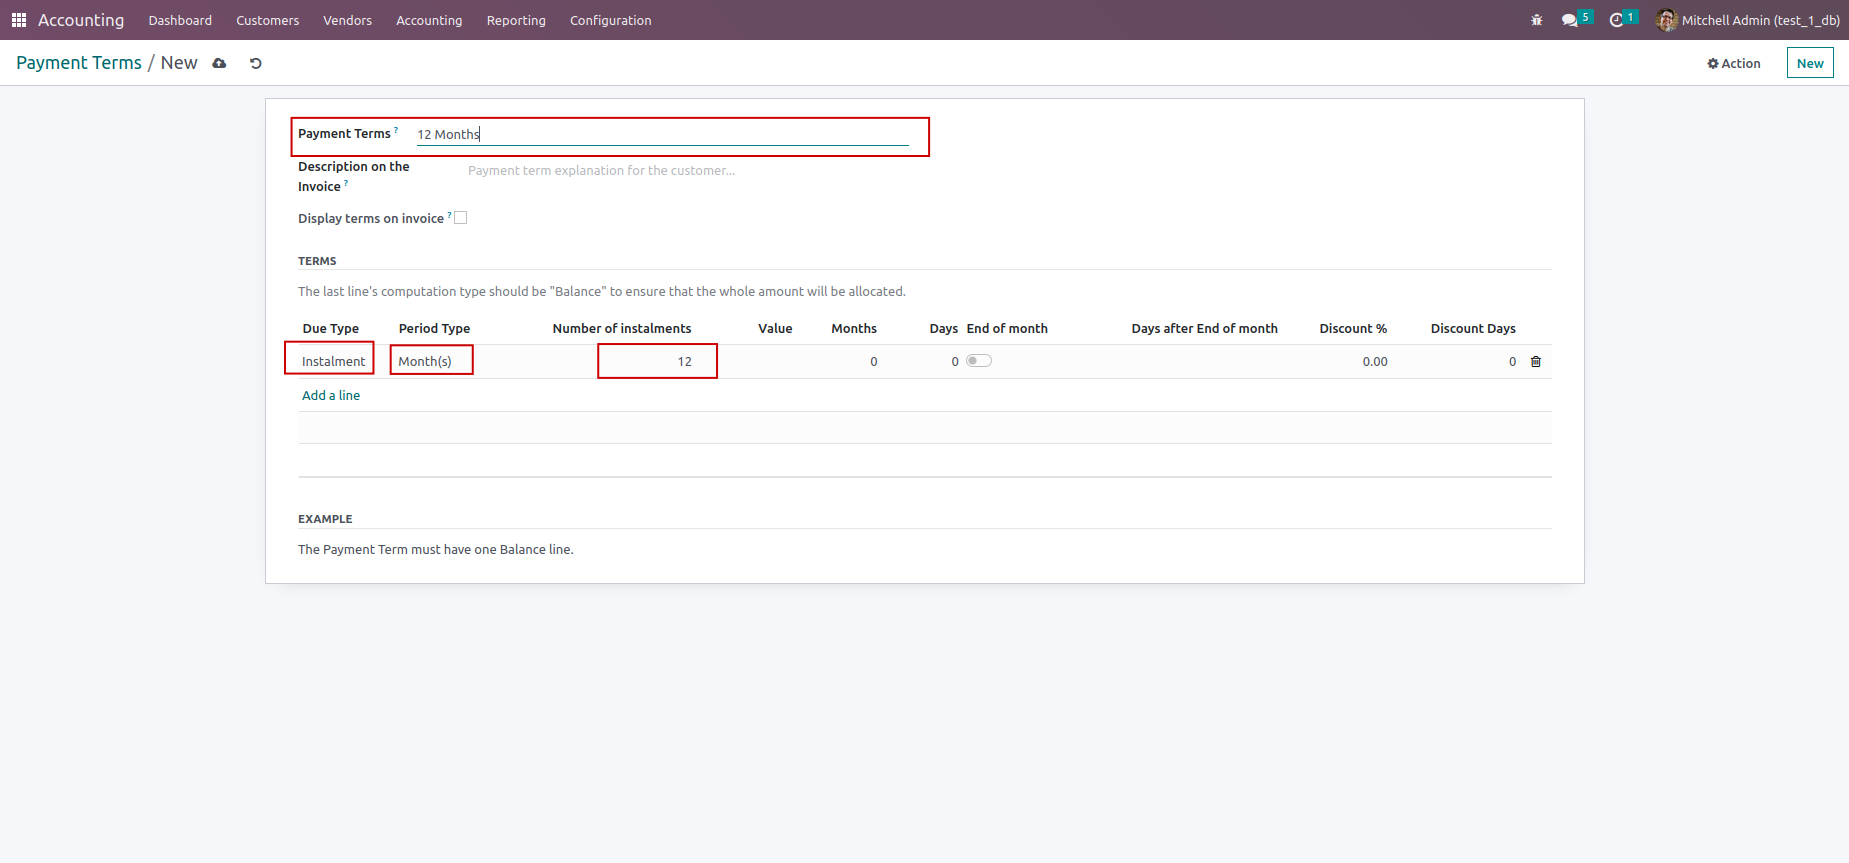Open the Accounting menu item
The image size is (1849, 863).
pyautogui.click(x=429, y=20)
